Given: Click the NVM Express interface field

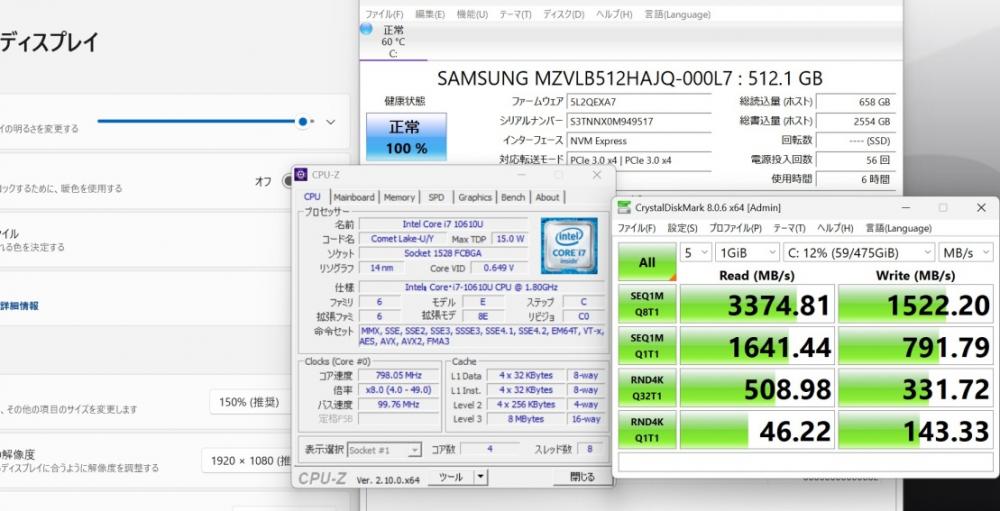Looking at the screenshot, I should pyautogui.click(x=638, y=140).
